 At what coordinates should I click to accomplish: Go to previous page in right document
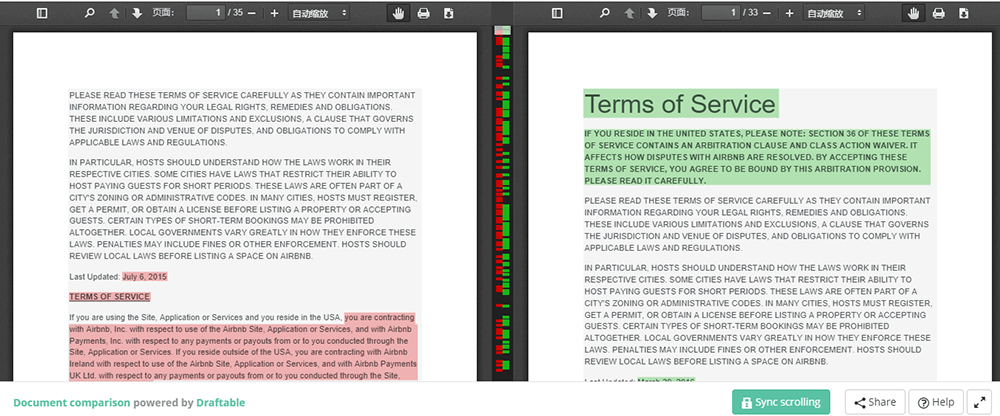(628, 13)
